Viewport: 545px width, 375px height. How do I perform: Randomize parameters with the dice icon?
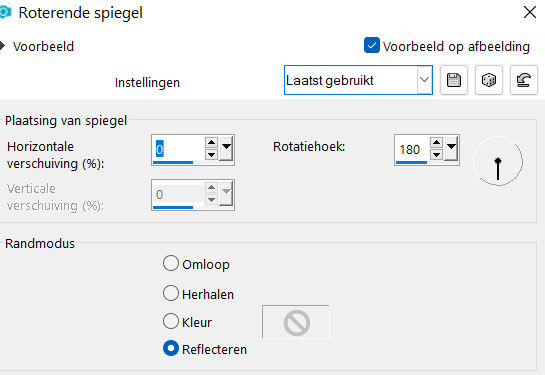(489, 80)
